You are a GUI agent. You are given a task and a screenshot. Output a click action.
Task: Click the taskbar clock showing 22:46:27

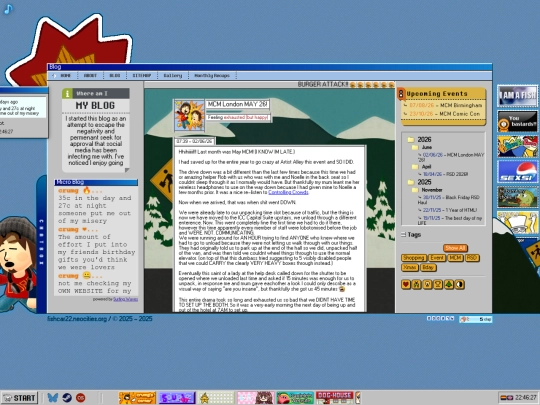tap(526, 397)
